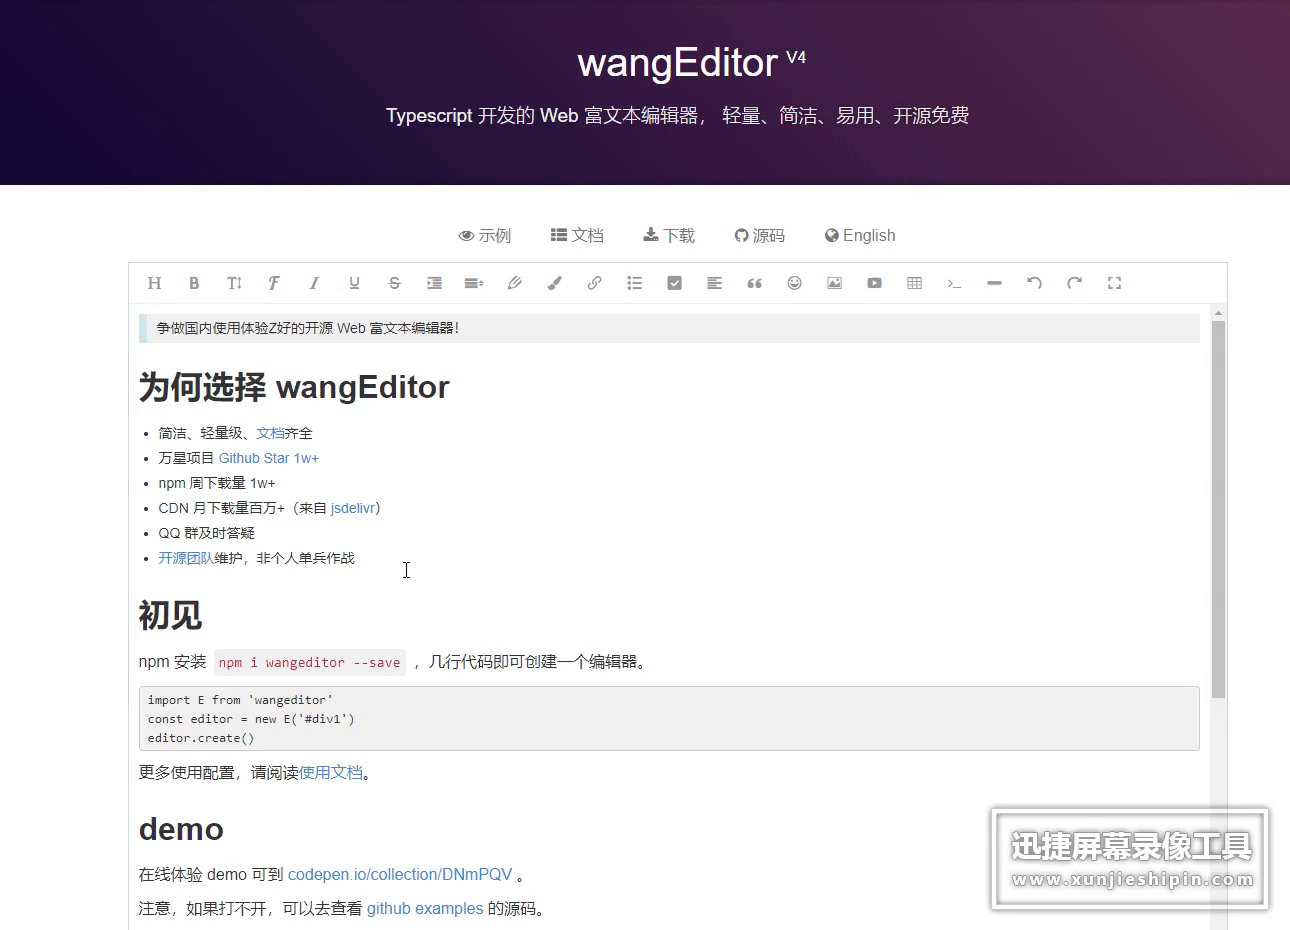Open the font family tool
The height and width of the screenshot is (930, 1290).
274,283
